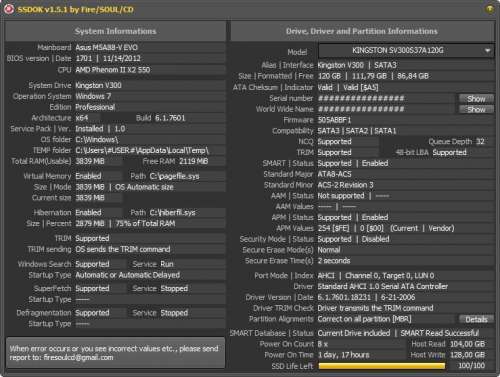Click Port Mode AHCI channel value
Screen dimensions: 500x377
[x=376, y=276]
